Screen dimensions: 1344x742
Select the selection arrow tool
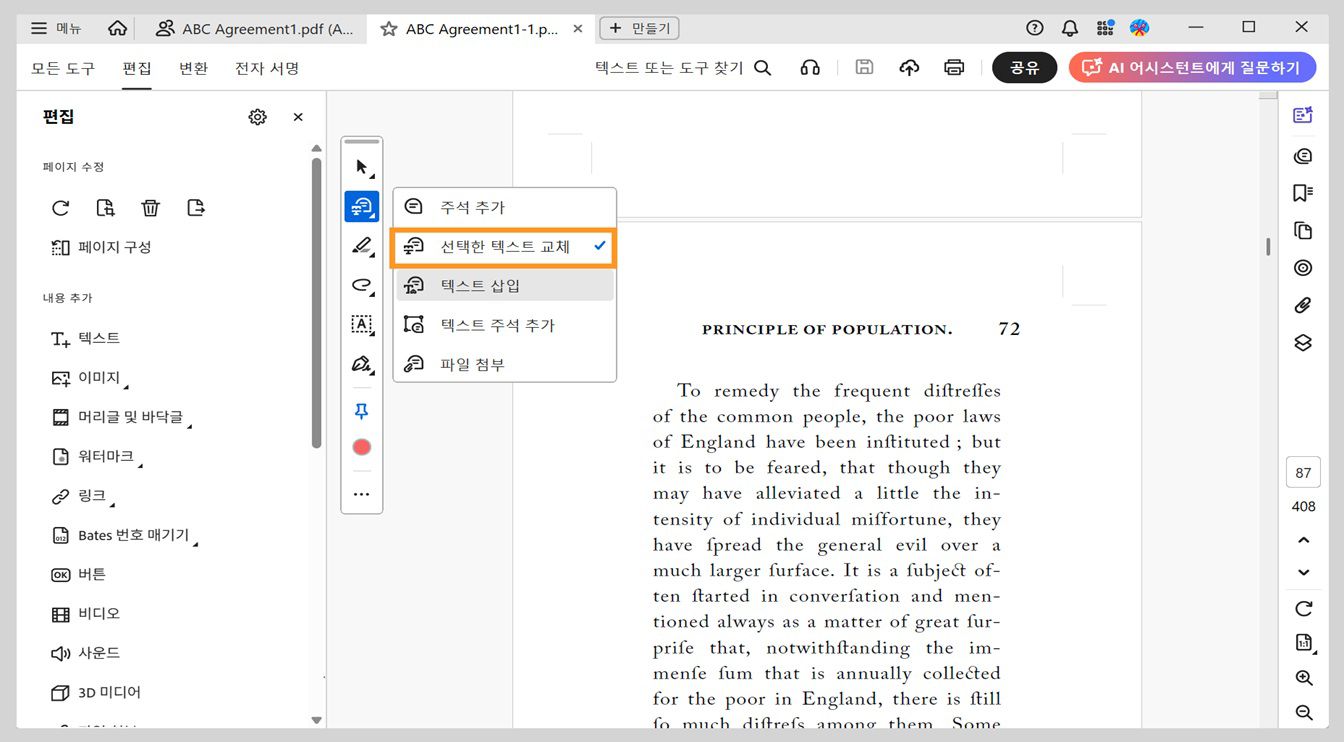click(361, 166)
